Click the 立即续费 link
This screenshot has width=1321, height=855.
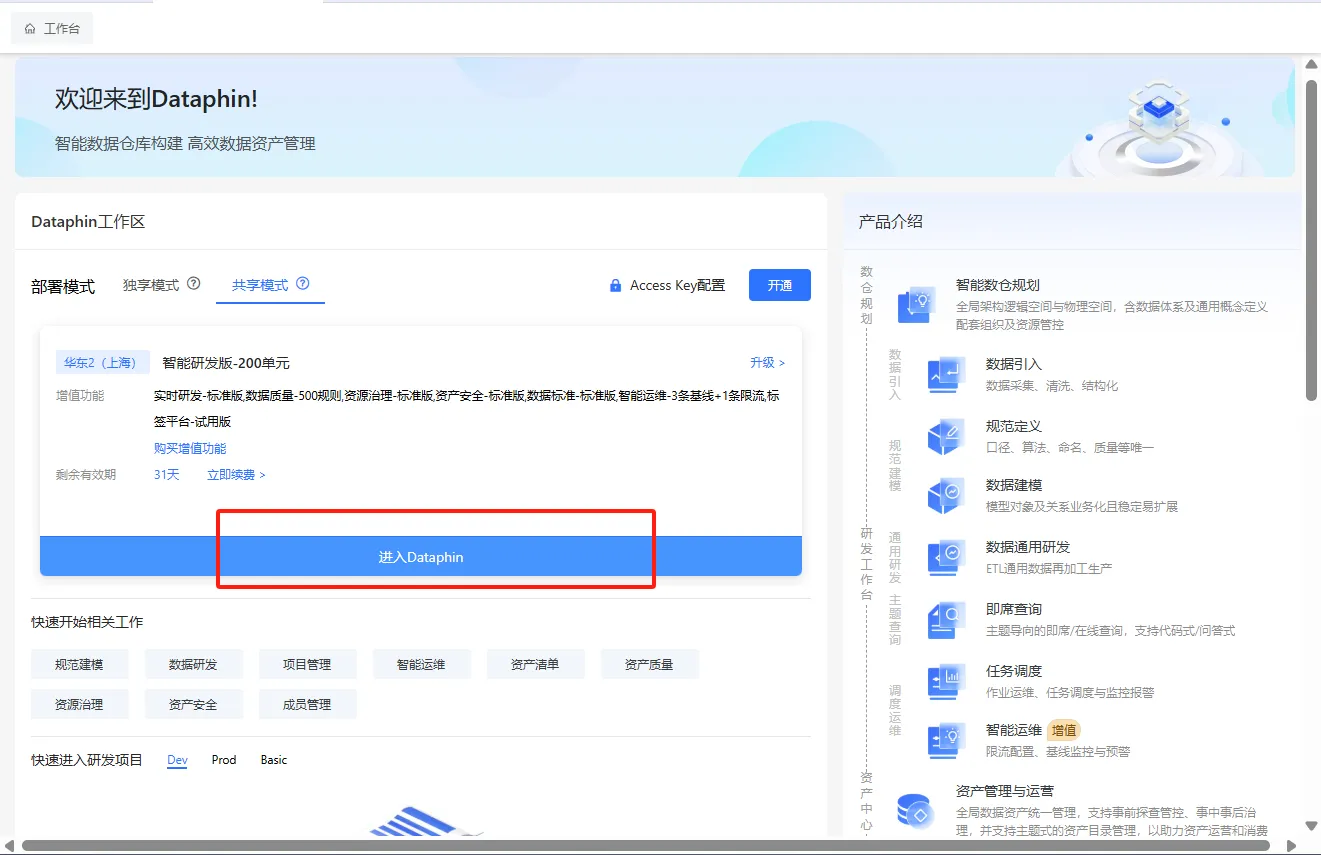tap(236, 475)
